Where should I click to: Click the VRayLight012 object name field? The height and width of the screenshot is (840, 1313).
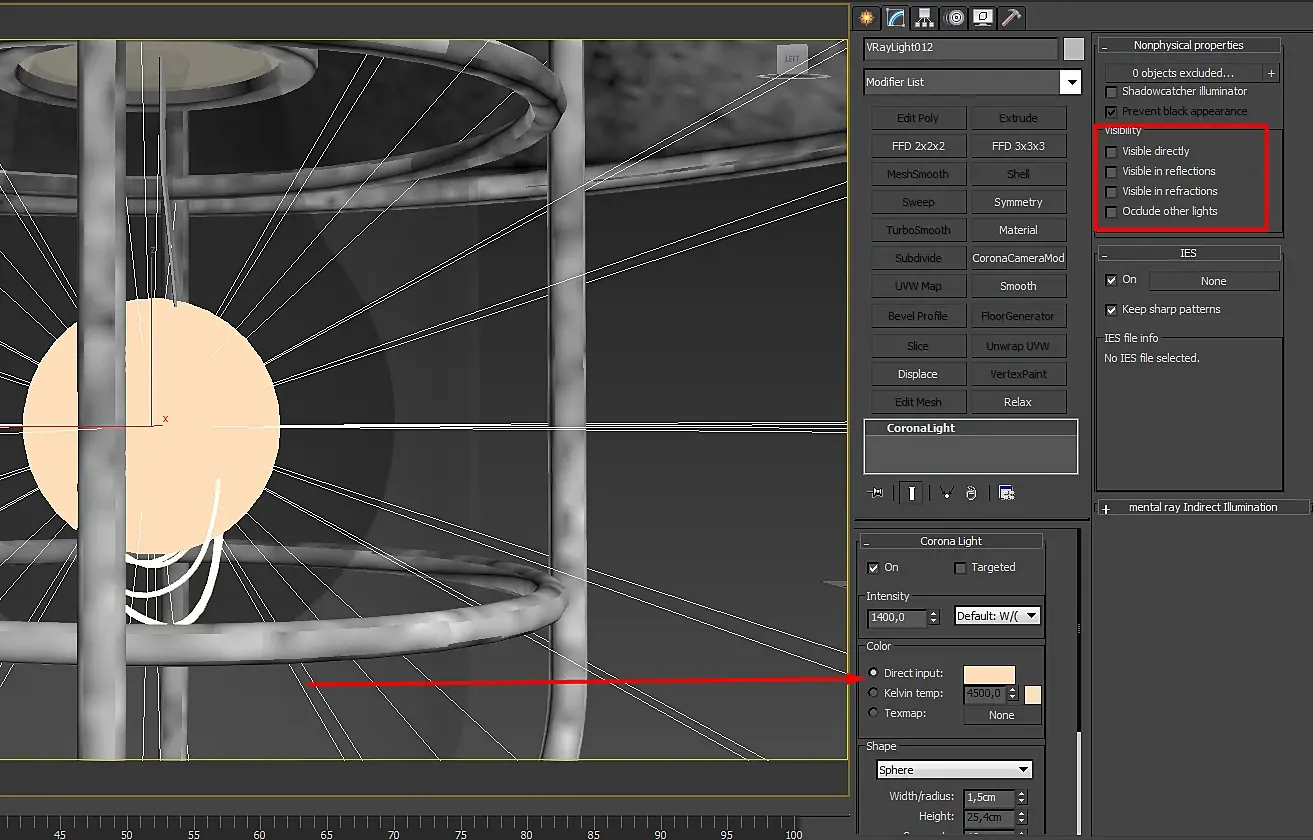tap(960, 48)
